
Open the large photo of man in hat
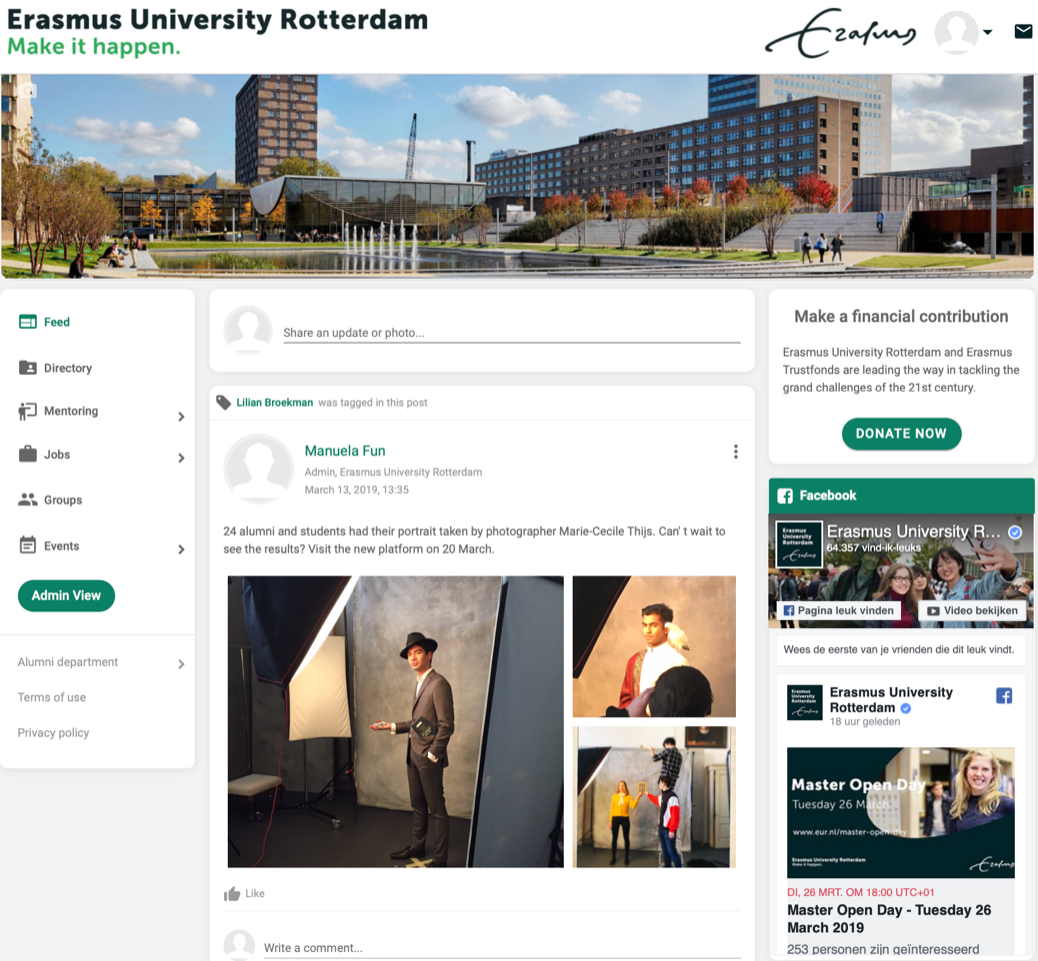396,721
